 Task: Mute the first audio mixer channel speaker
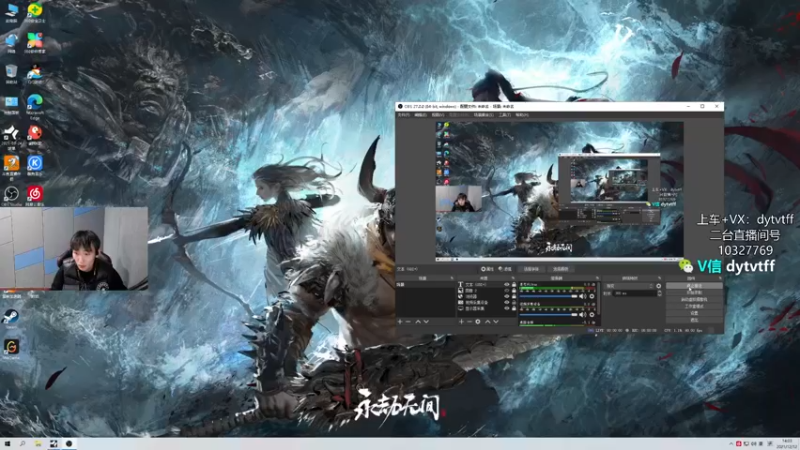582,296
